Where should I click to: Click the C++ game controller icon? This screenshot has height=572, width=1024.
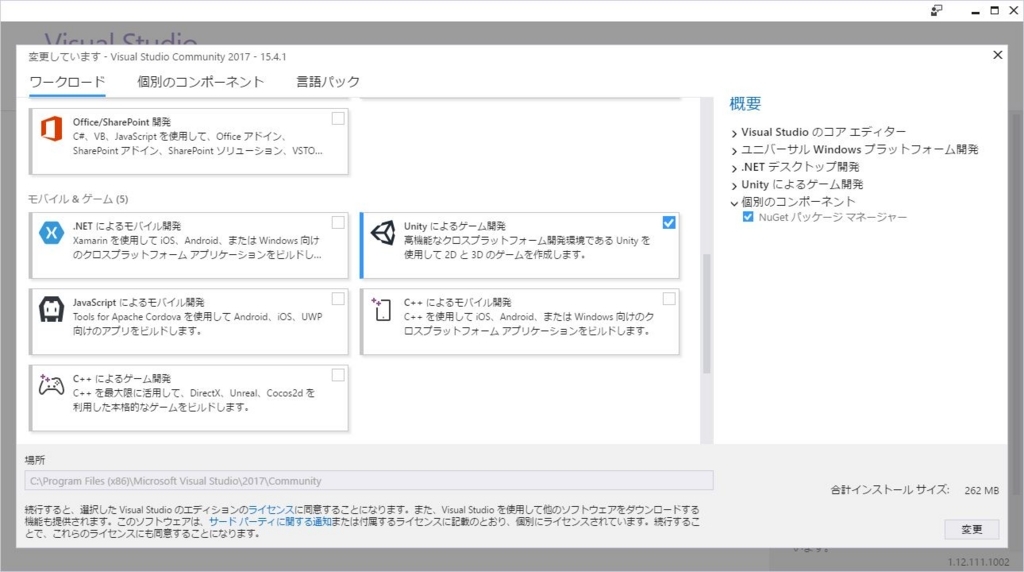(51, 385)
